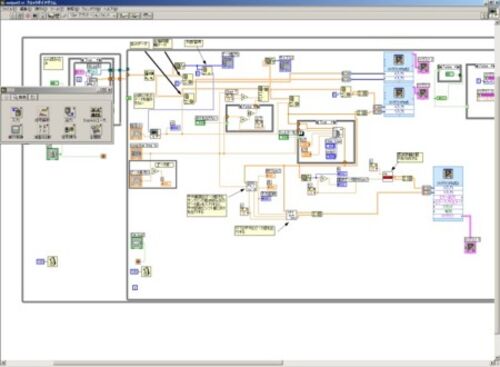The width and height of the screenshot is (500, 367).
Task: Open the selector label of the large case structure
Action: tap(326, 123)
